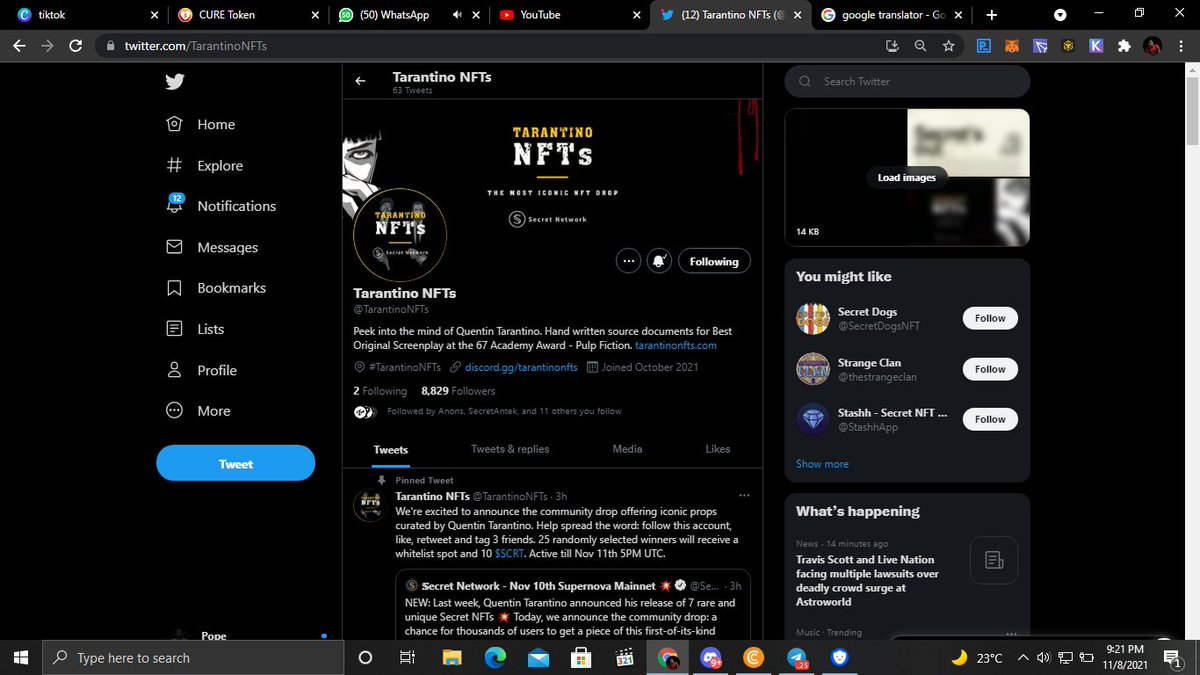Open the More sidebar menu
The width and height of the screenshot is (1200, 675).
point(198,411)
